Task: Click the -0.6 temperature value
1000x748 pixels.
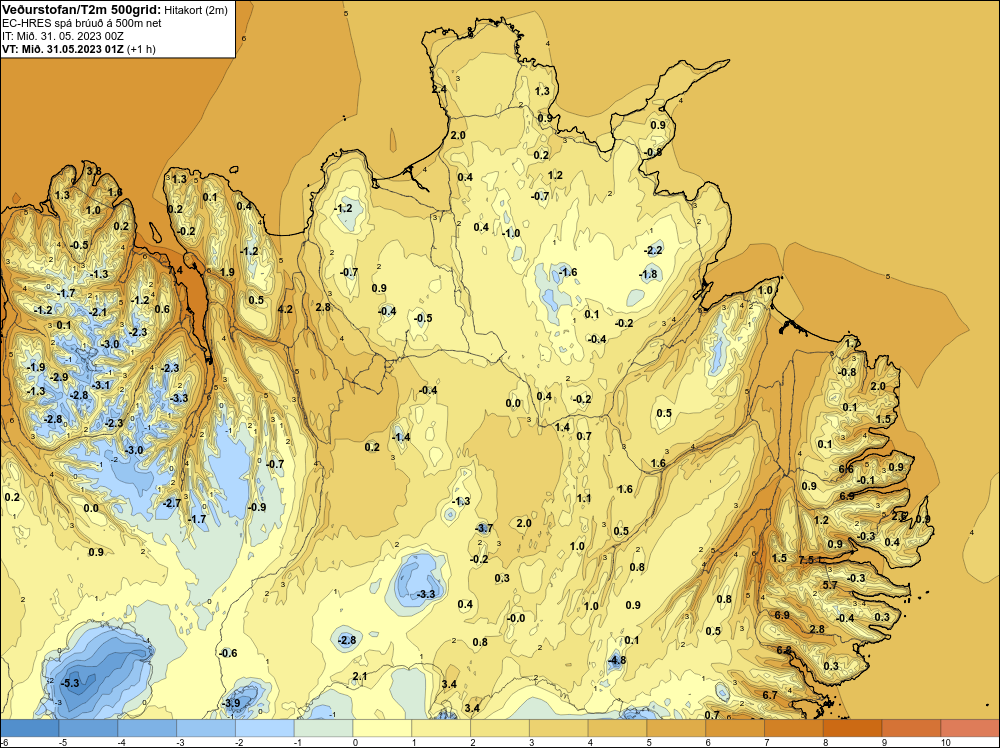Action: tap(228, 653)
